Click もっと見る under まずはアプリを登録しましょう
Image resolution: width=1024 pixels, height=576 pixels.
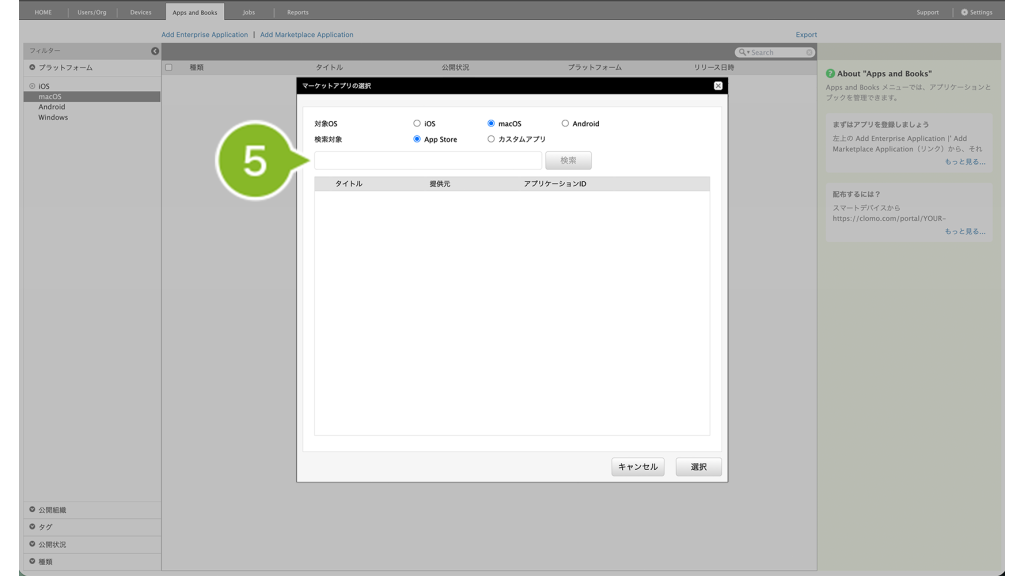965,161
